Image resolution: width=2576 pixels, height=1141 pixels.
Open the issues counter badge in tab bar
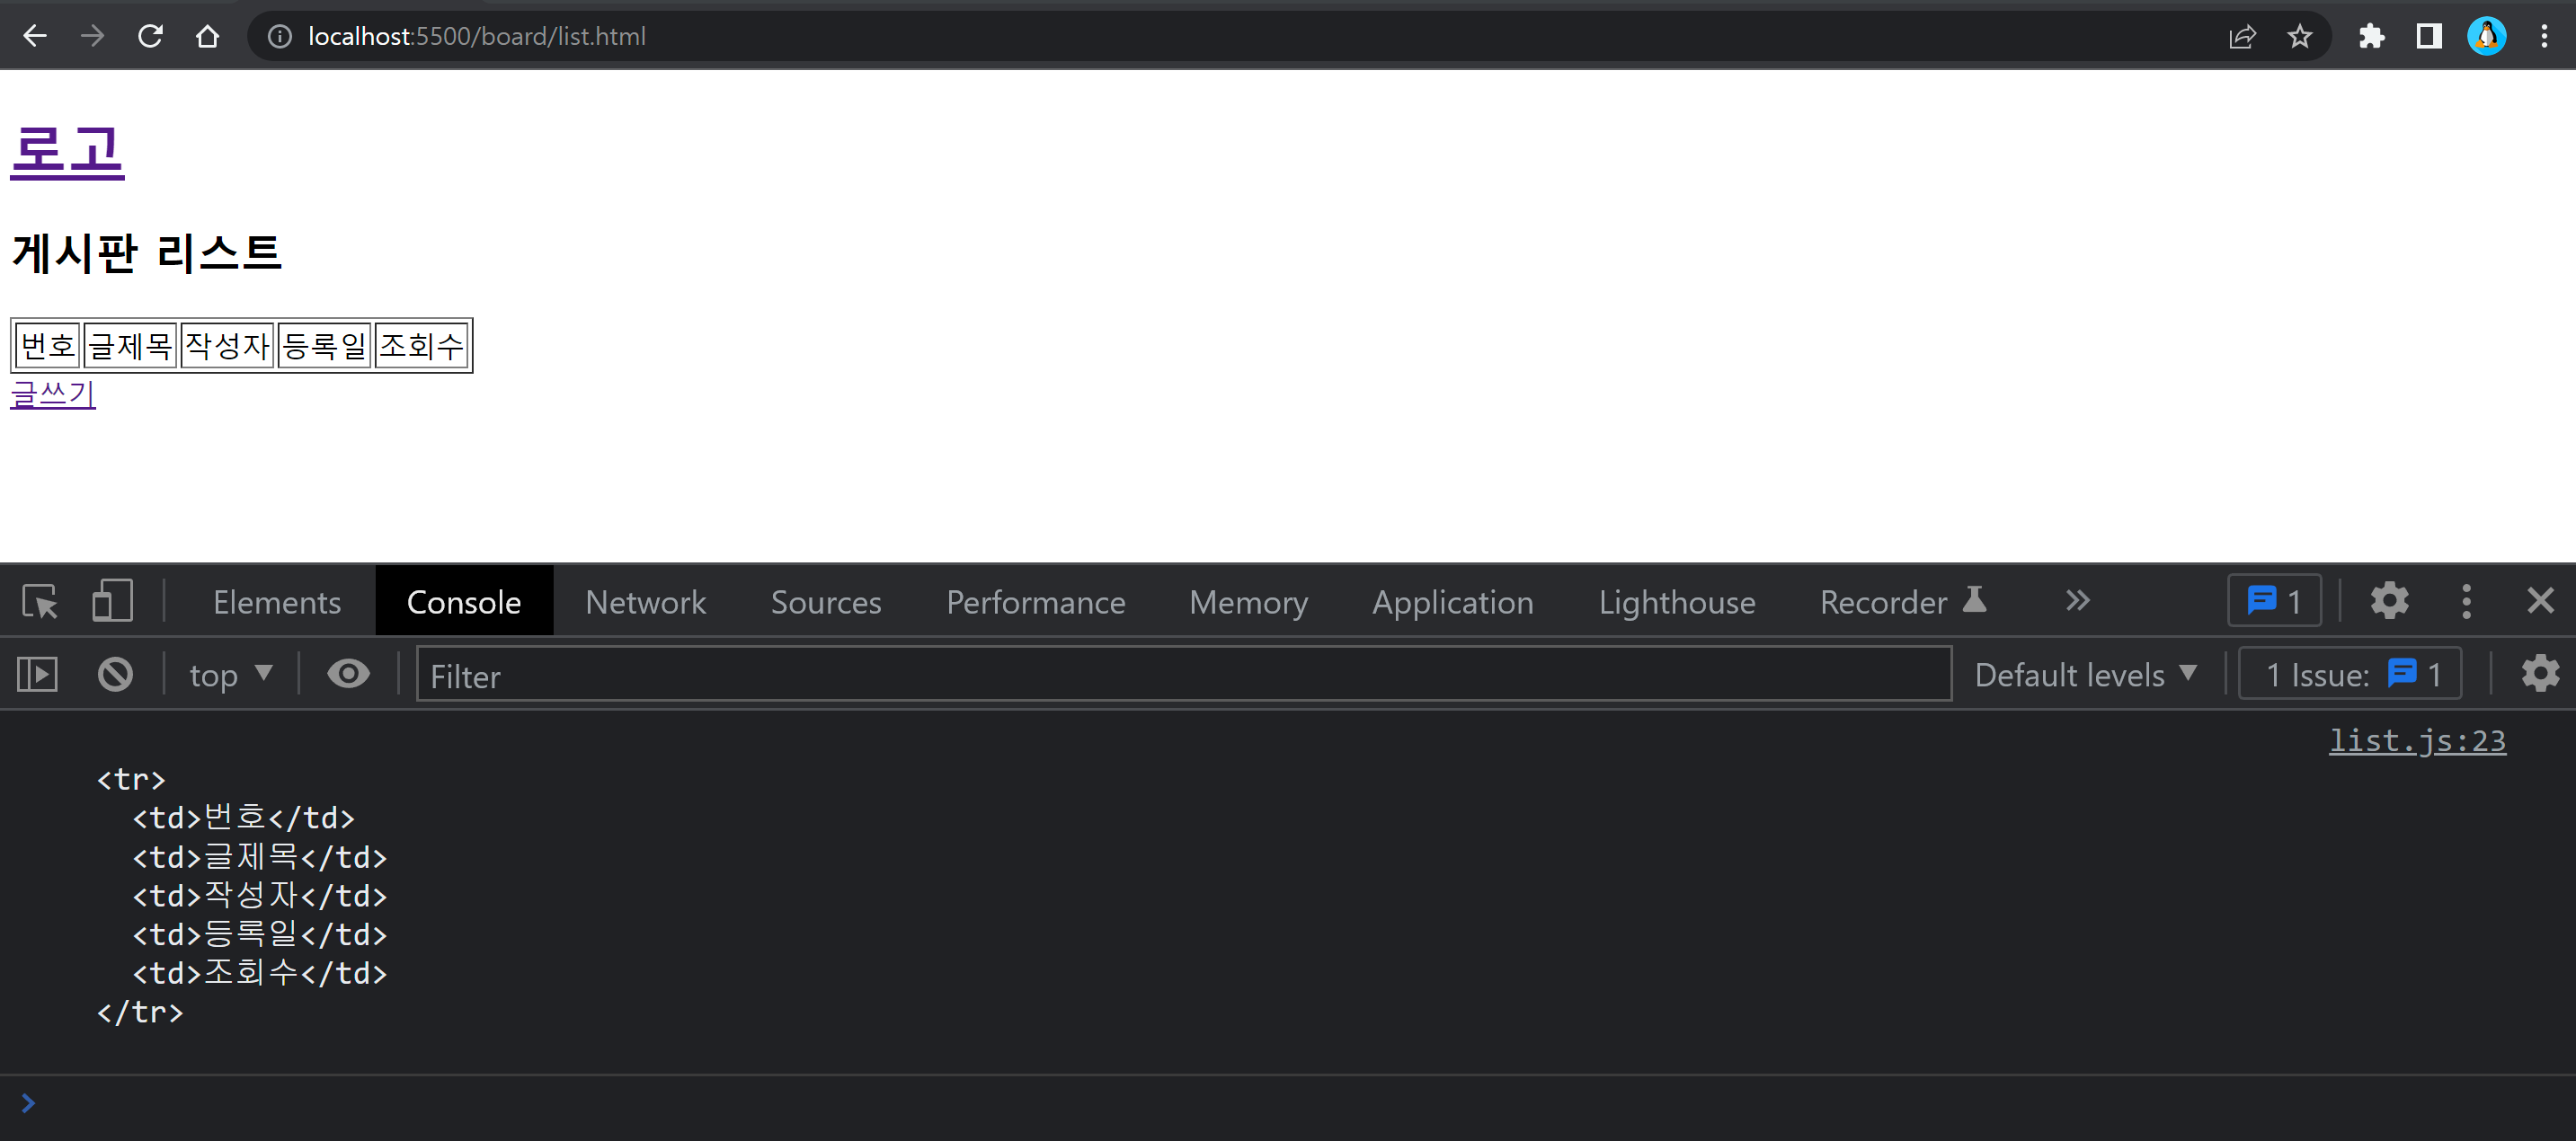pyautogui.click(x=2274, y=601)
